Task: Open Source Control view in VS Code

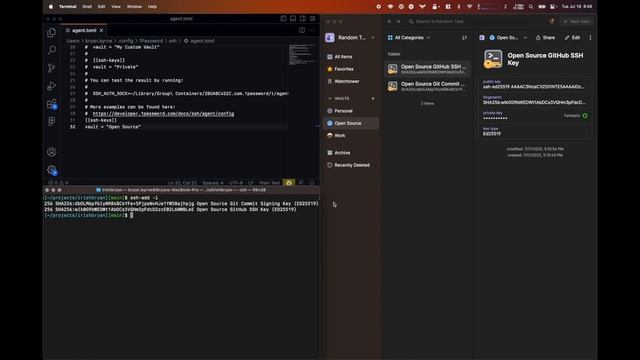Action: tap(51, 68)
